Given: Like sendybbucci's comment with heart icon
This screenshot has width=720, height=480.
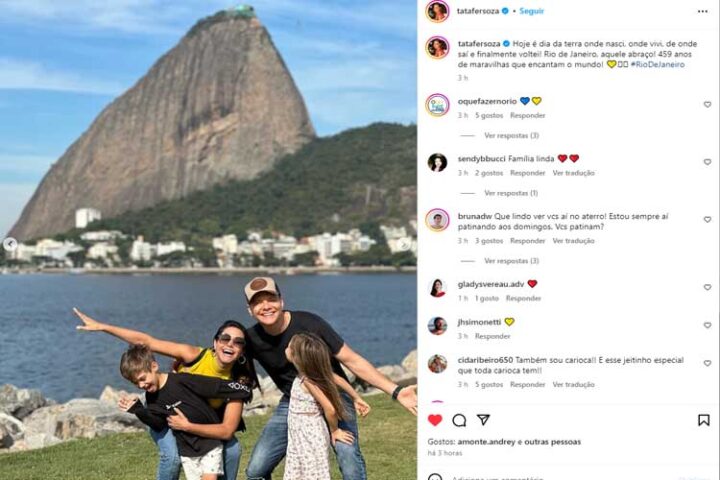Looking at the screenshot, I should point(707,162).
